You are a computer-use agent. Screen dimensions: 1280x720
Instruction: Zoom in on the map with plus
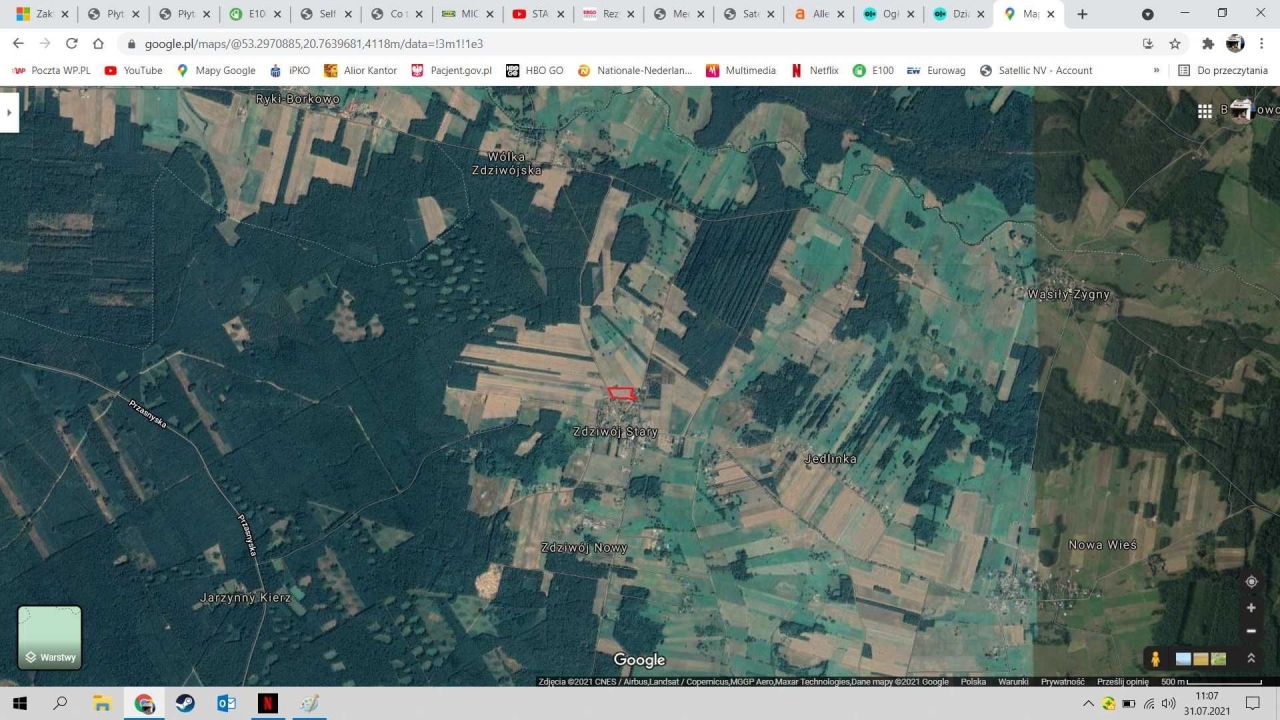pos(1251,607)
